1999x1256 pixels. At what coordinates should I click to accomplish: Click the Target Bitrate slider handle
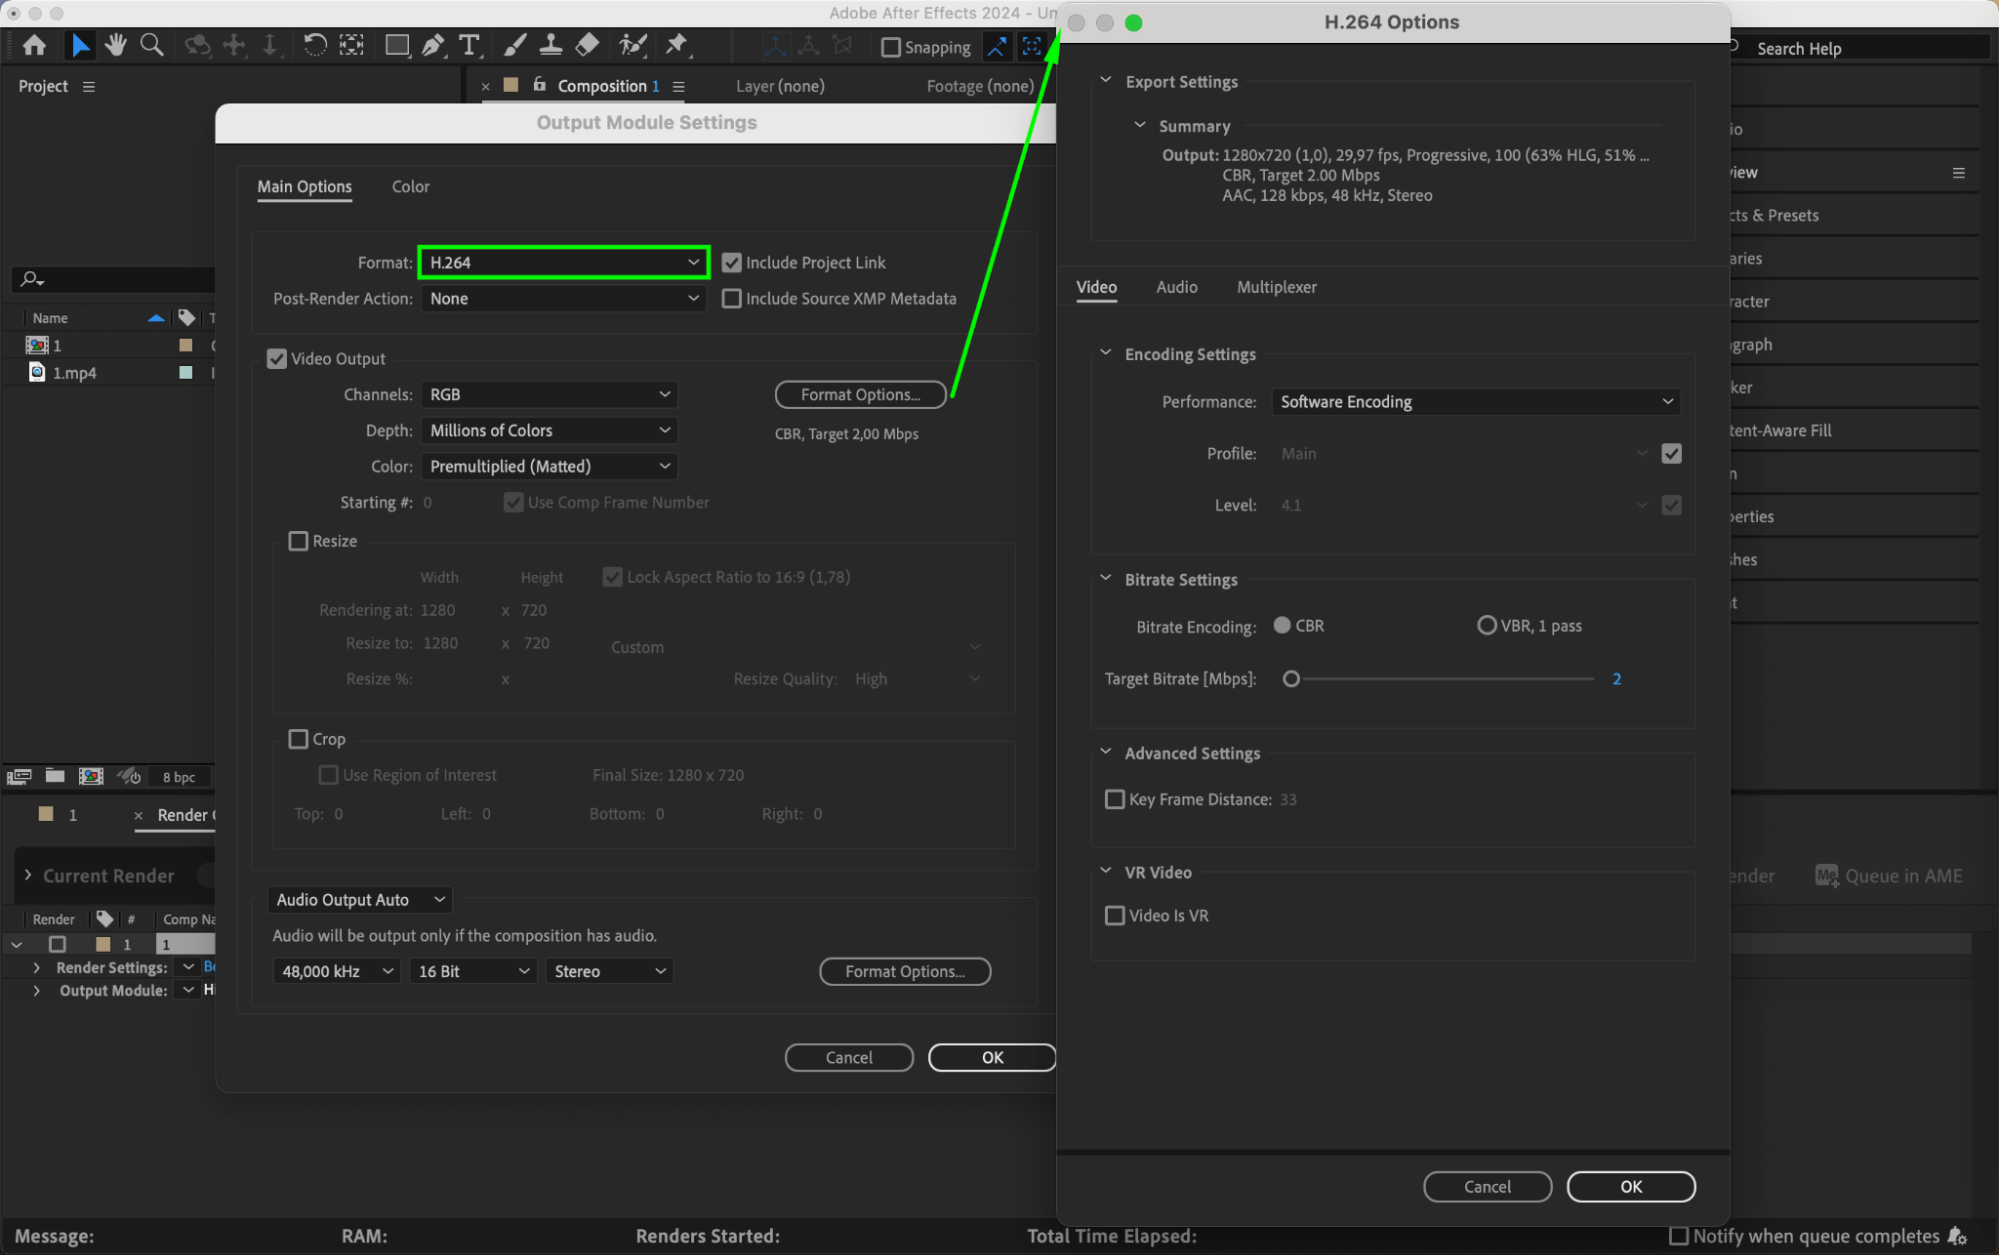tap(1291, 679)
